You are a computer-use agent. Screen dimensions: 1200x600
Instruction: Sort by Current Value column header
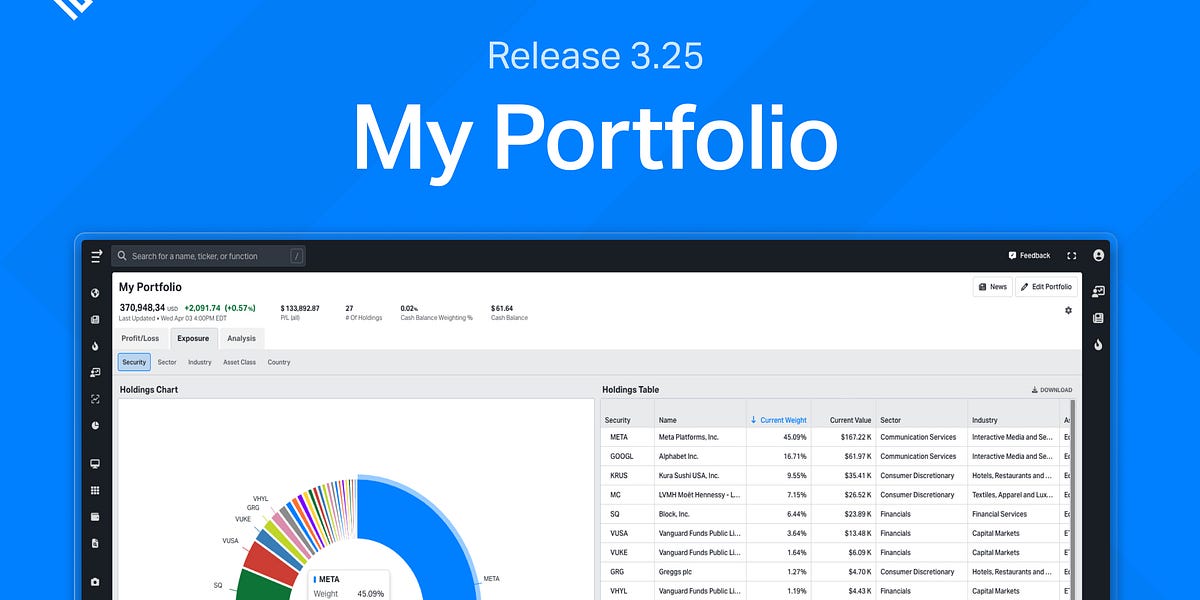[x=844, y=420]
